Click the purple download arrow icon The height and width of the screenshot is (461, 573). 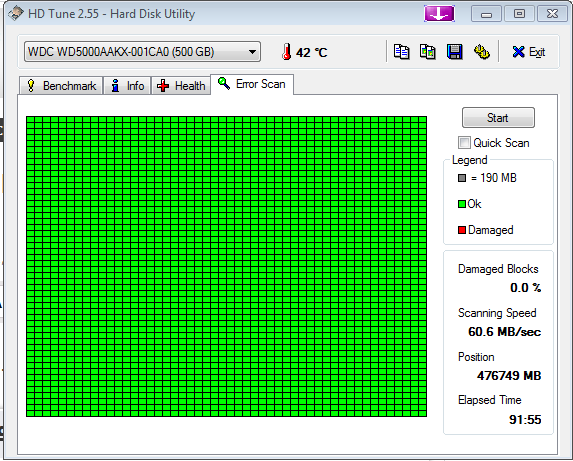tap(439, 14)
